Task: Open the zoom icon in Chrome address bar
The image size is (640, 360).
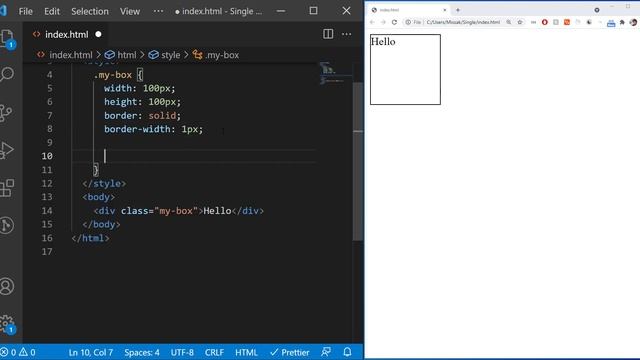Action: click(x=509, y=22)
